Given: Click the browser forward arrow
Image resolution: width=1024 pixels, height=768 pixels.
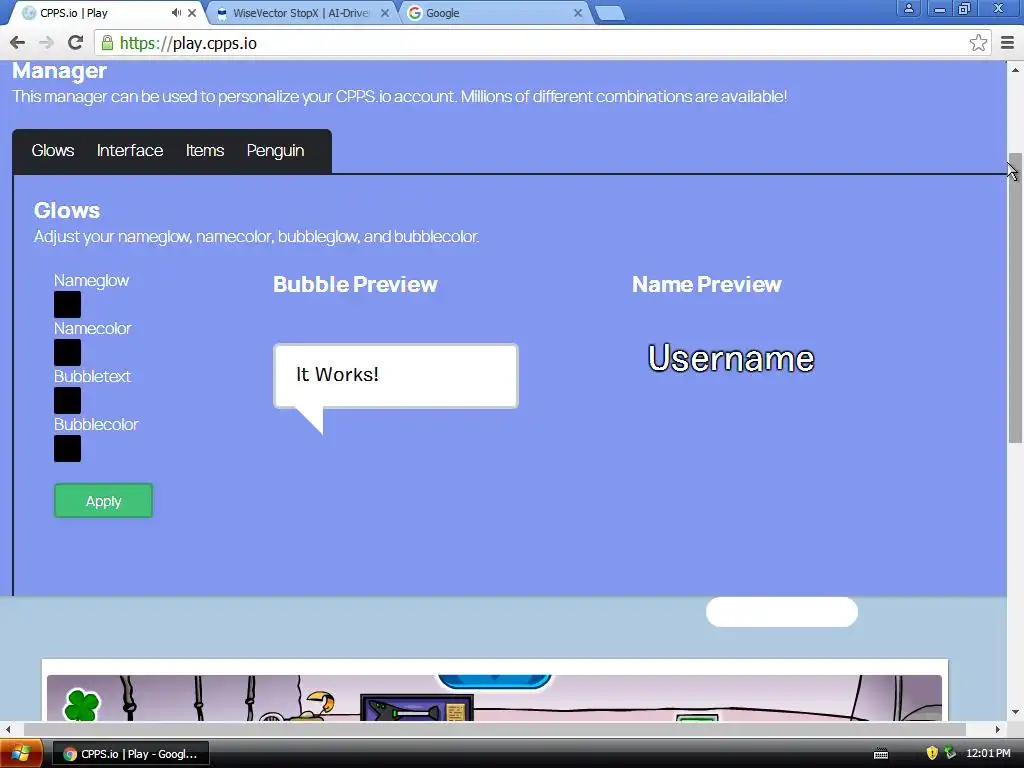Looking at the screenshot, I should (x=46, y=43).
